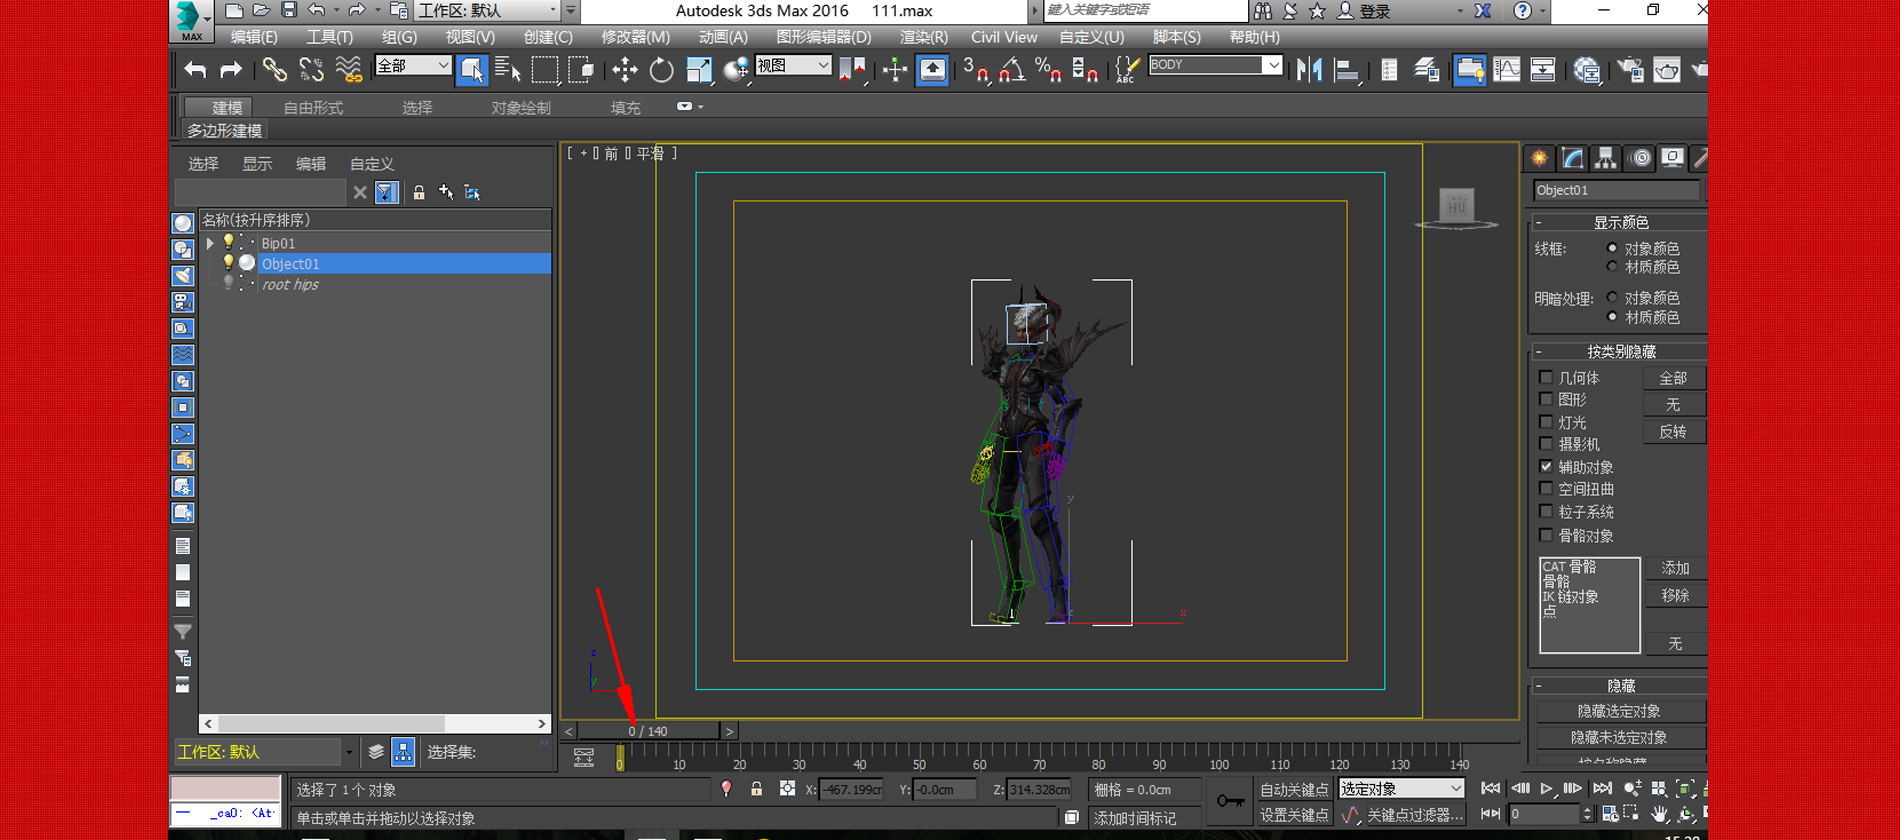This screenshot has height=840, width=1900.
Task: Toggle the Angle Snap tool
Action: [x=1012, y=69]
